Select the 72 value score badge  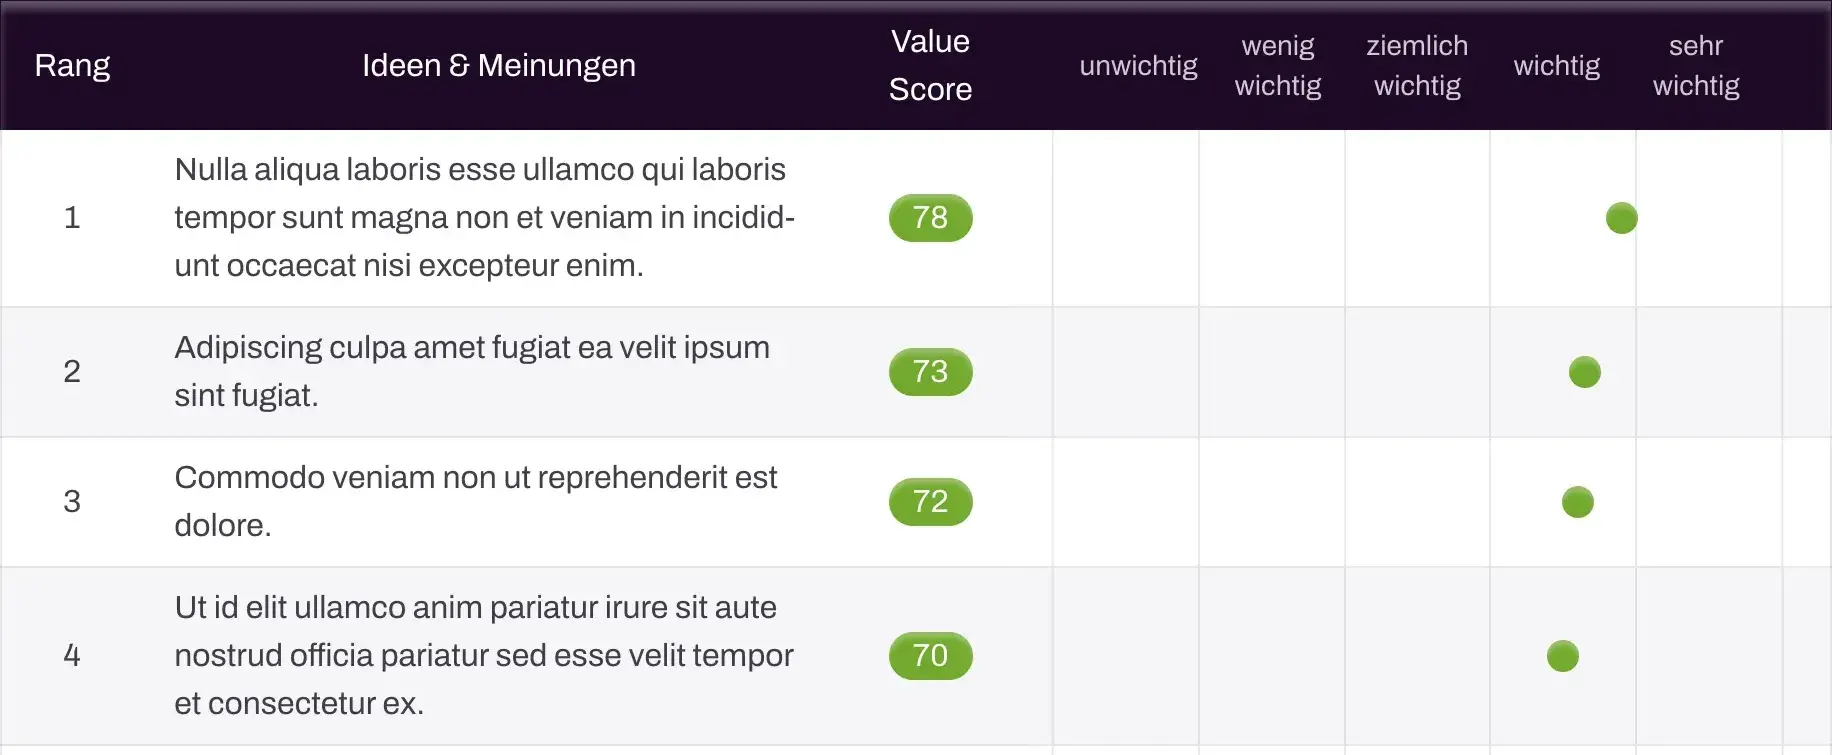pyautogui.click(x=930, y=502)
